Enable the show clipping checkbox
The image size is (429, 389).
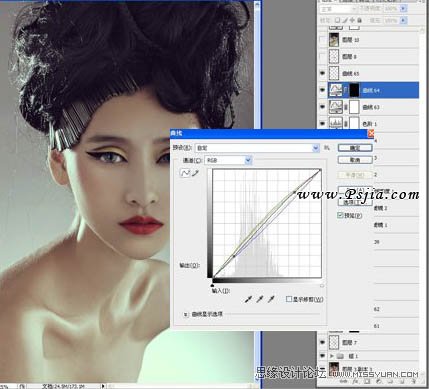point(289,299)
